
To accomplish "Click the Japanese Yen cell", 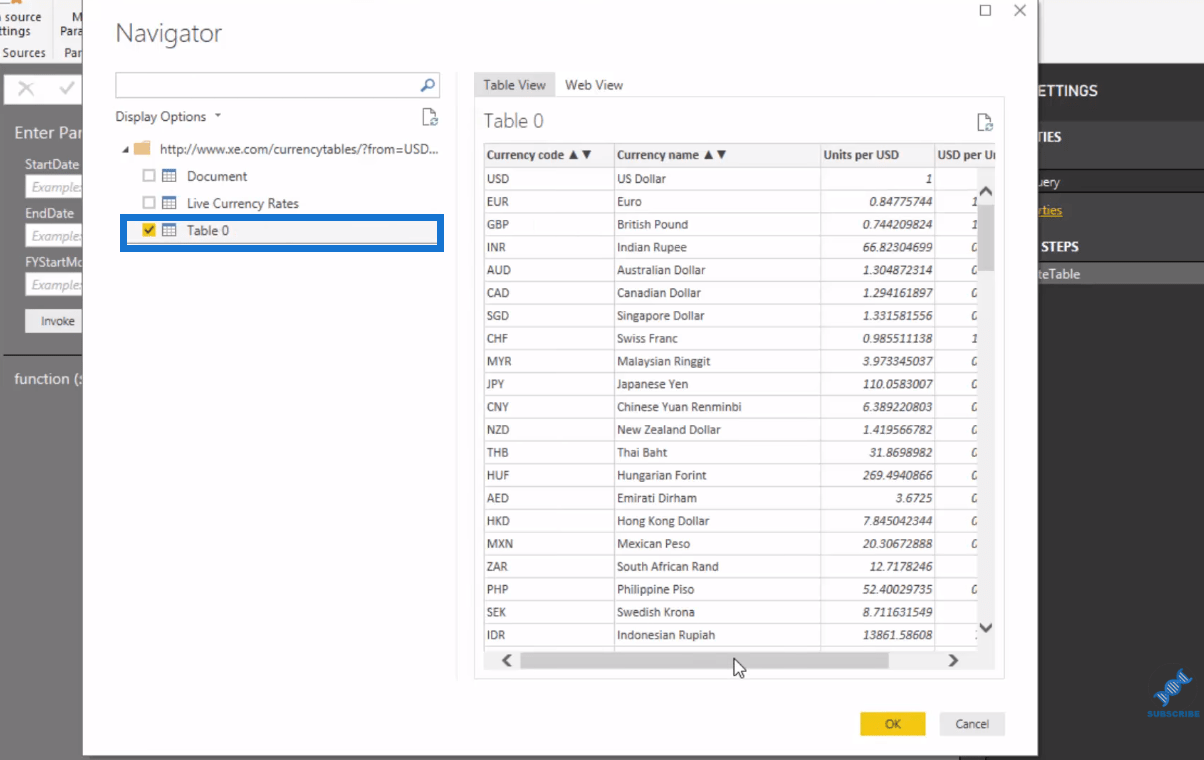I will 717,384.
